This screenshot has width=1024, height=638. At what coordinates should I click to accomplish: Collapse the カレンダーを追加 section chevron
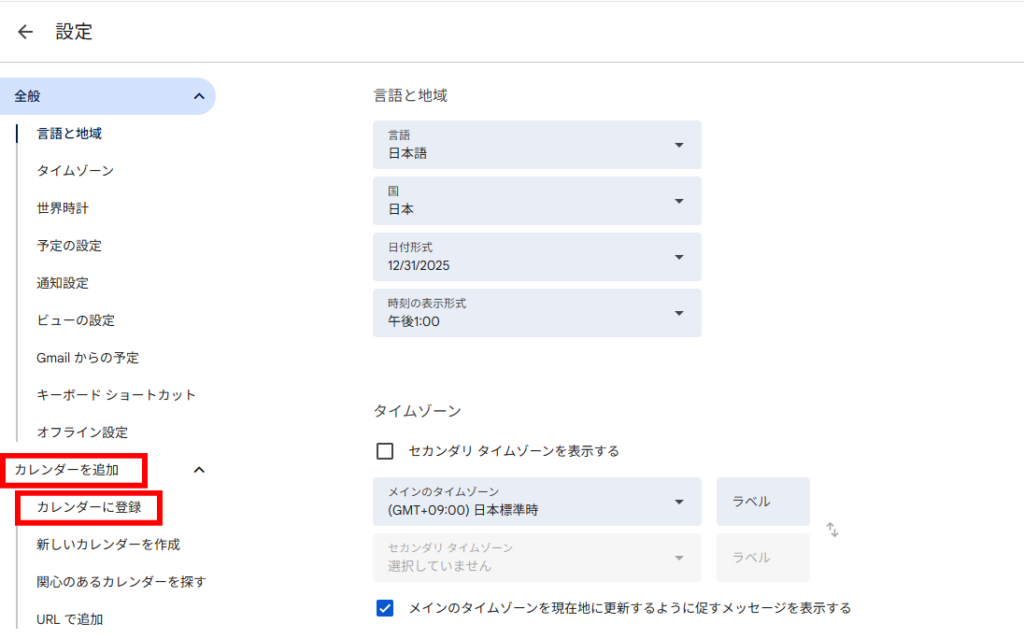point(198,469)
